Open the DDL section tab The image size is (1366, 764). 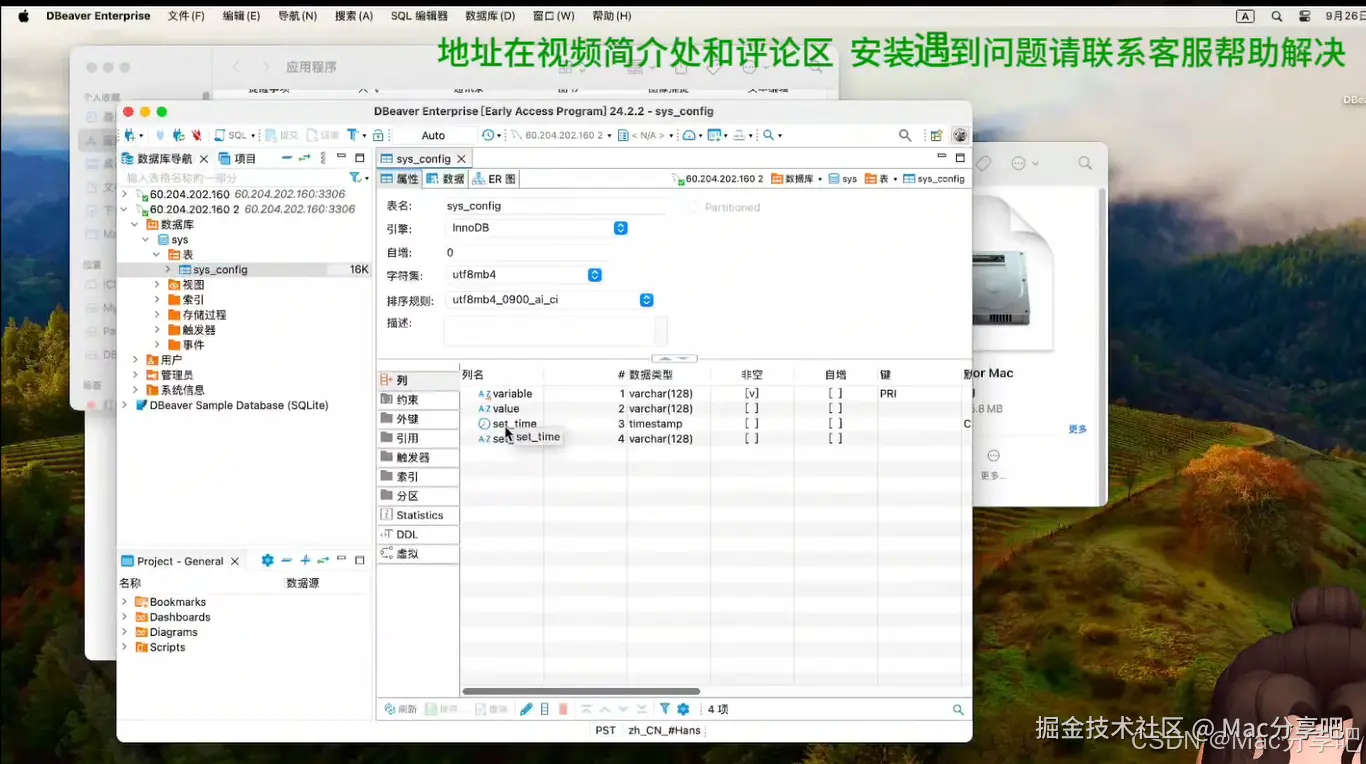point(417,535)
